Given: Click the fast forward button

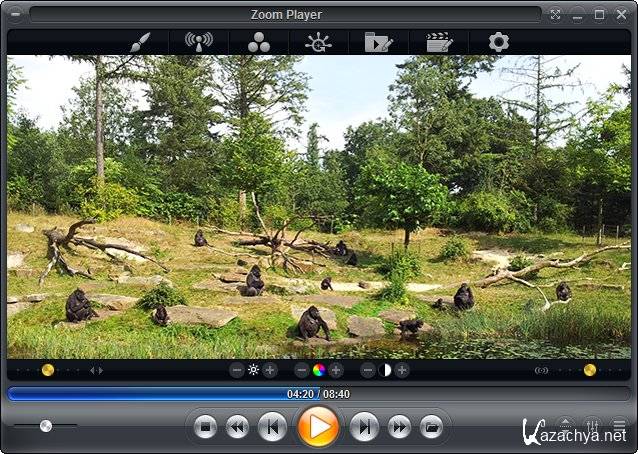Looking at the screenshot, I should tap(399, 427).
